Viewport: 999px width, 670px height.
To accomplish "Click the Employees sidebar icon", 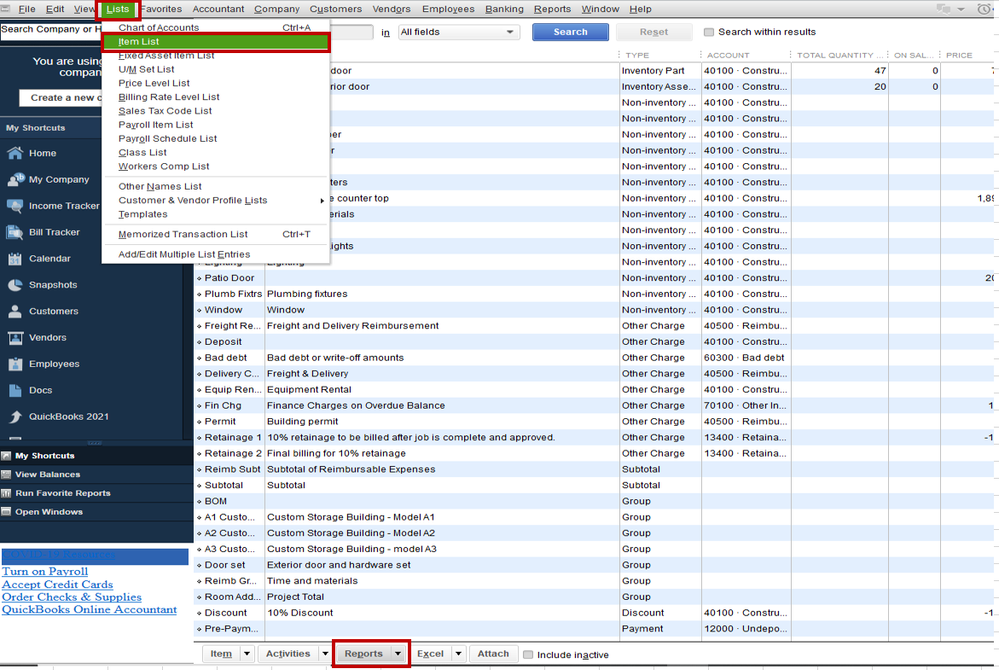I will pyautogui.click(x=15, y=364).
